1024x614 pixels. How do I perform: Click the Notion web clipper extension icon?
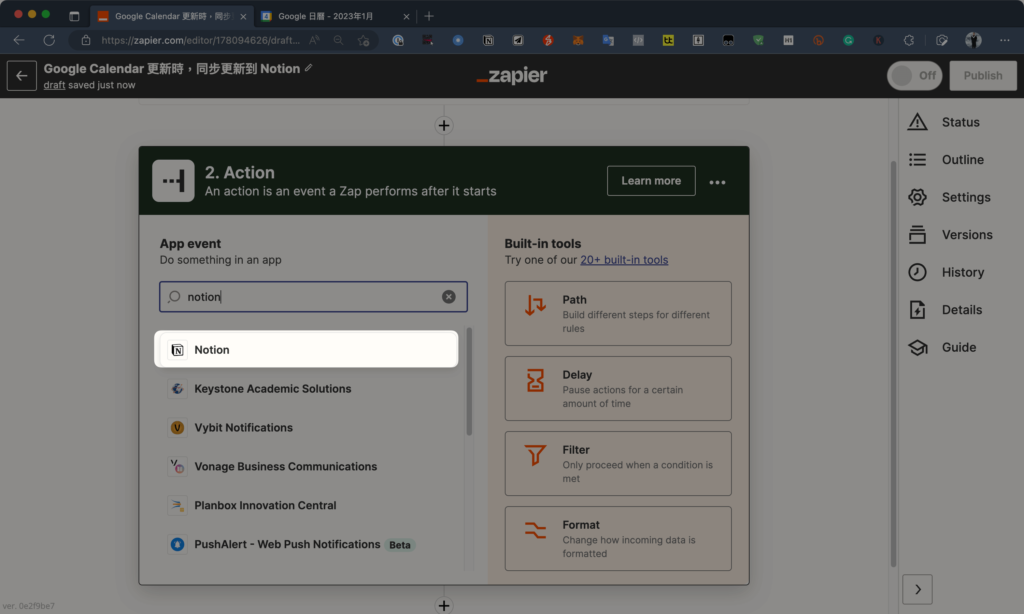coord(488,40)
